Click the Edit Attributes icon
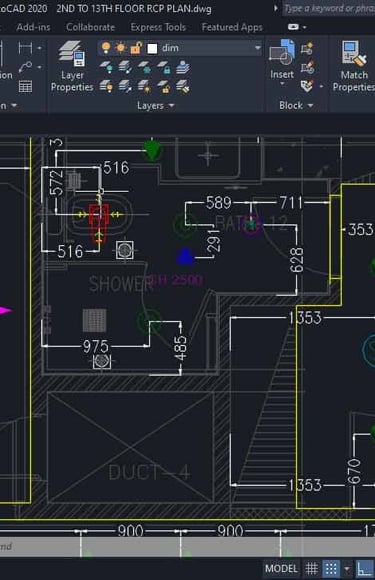Image resolution: width=375 pixels, height=580 pixels. coord(307,87)
